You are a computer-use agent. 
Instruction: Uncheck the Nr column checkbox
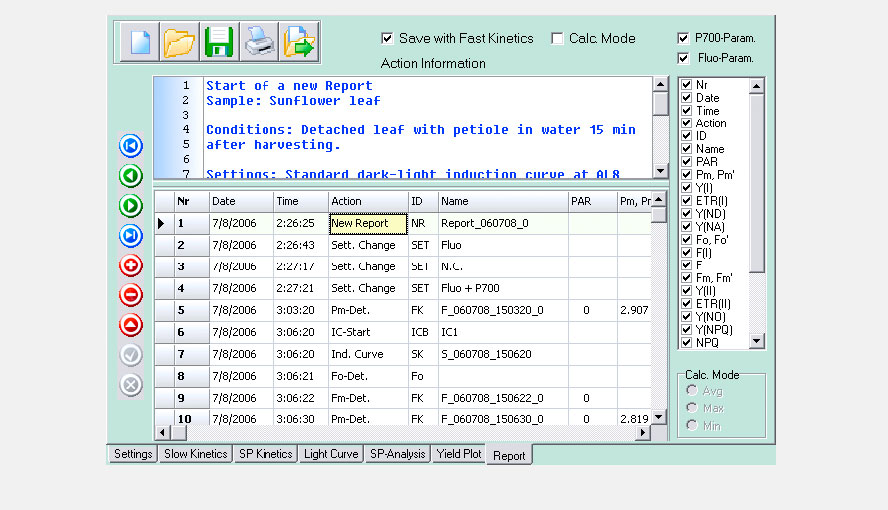[686, 84]
